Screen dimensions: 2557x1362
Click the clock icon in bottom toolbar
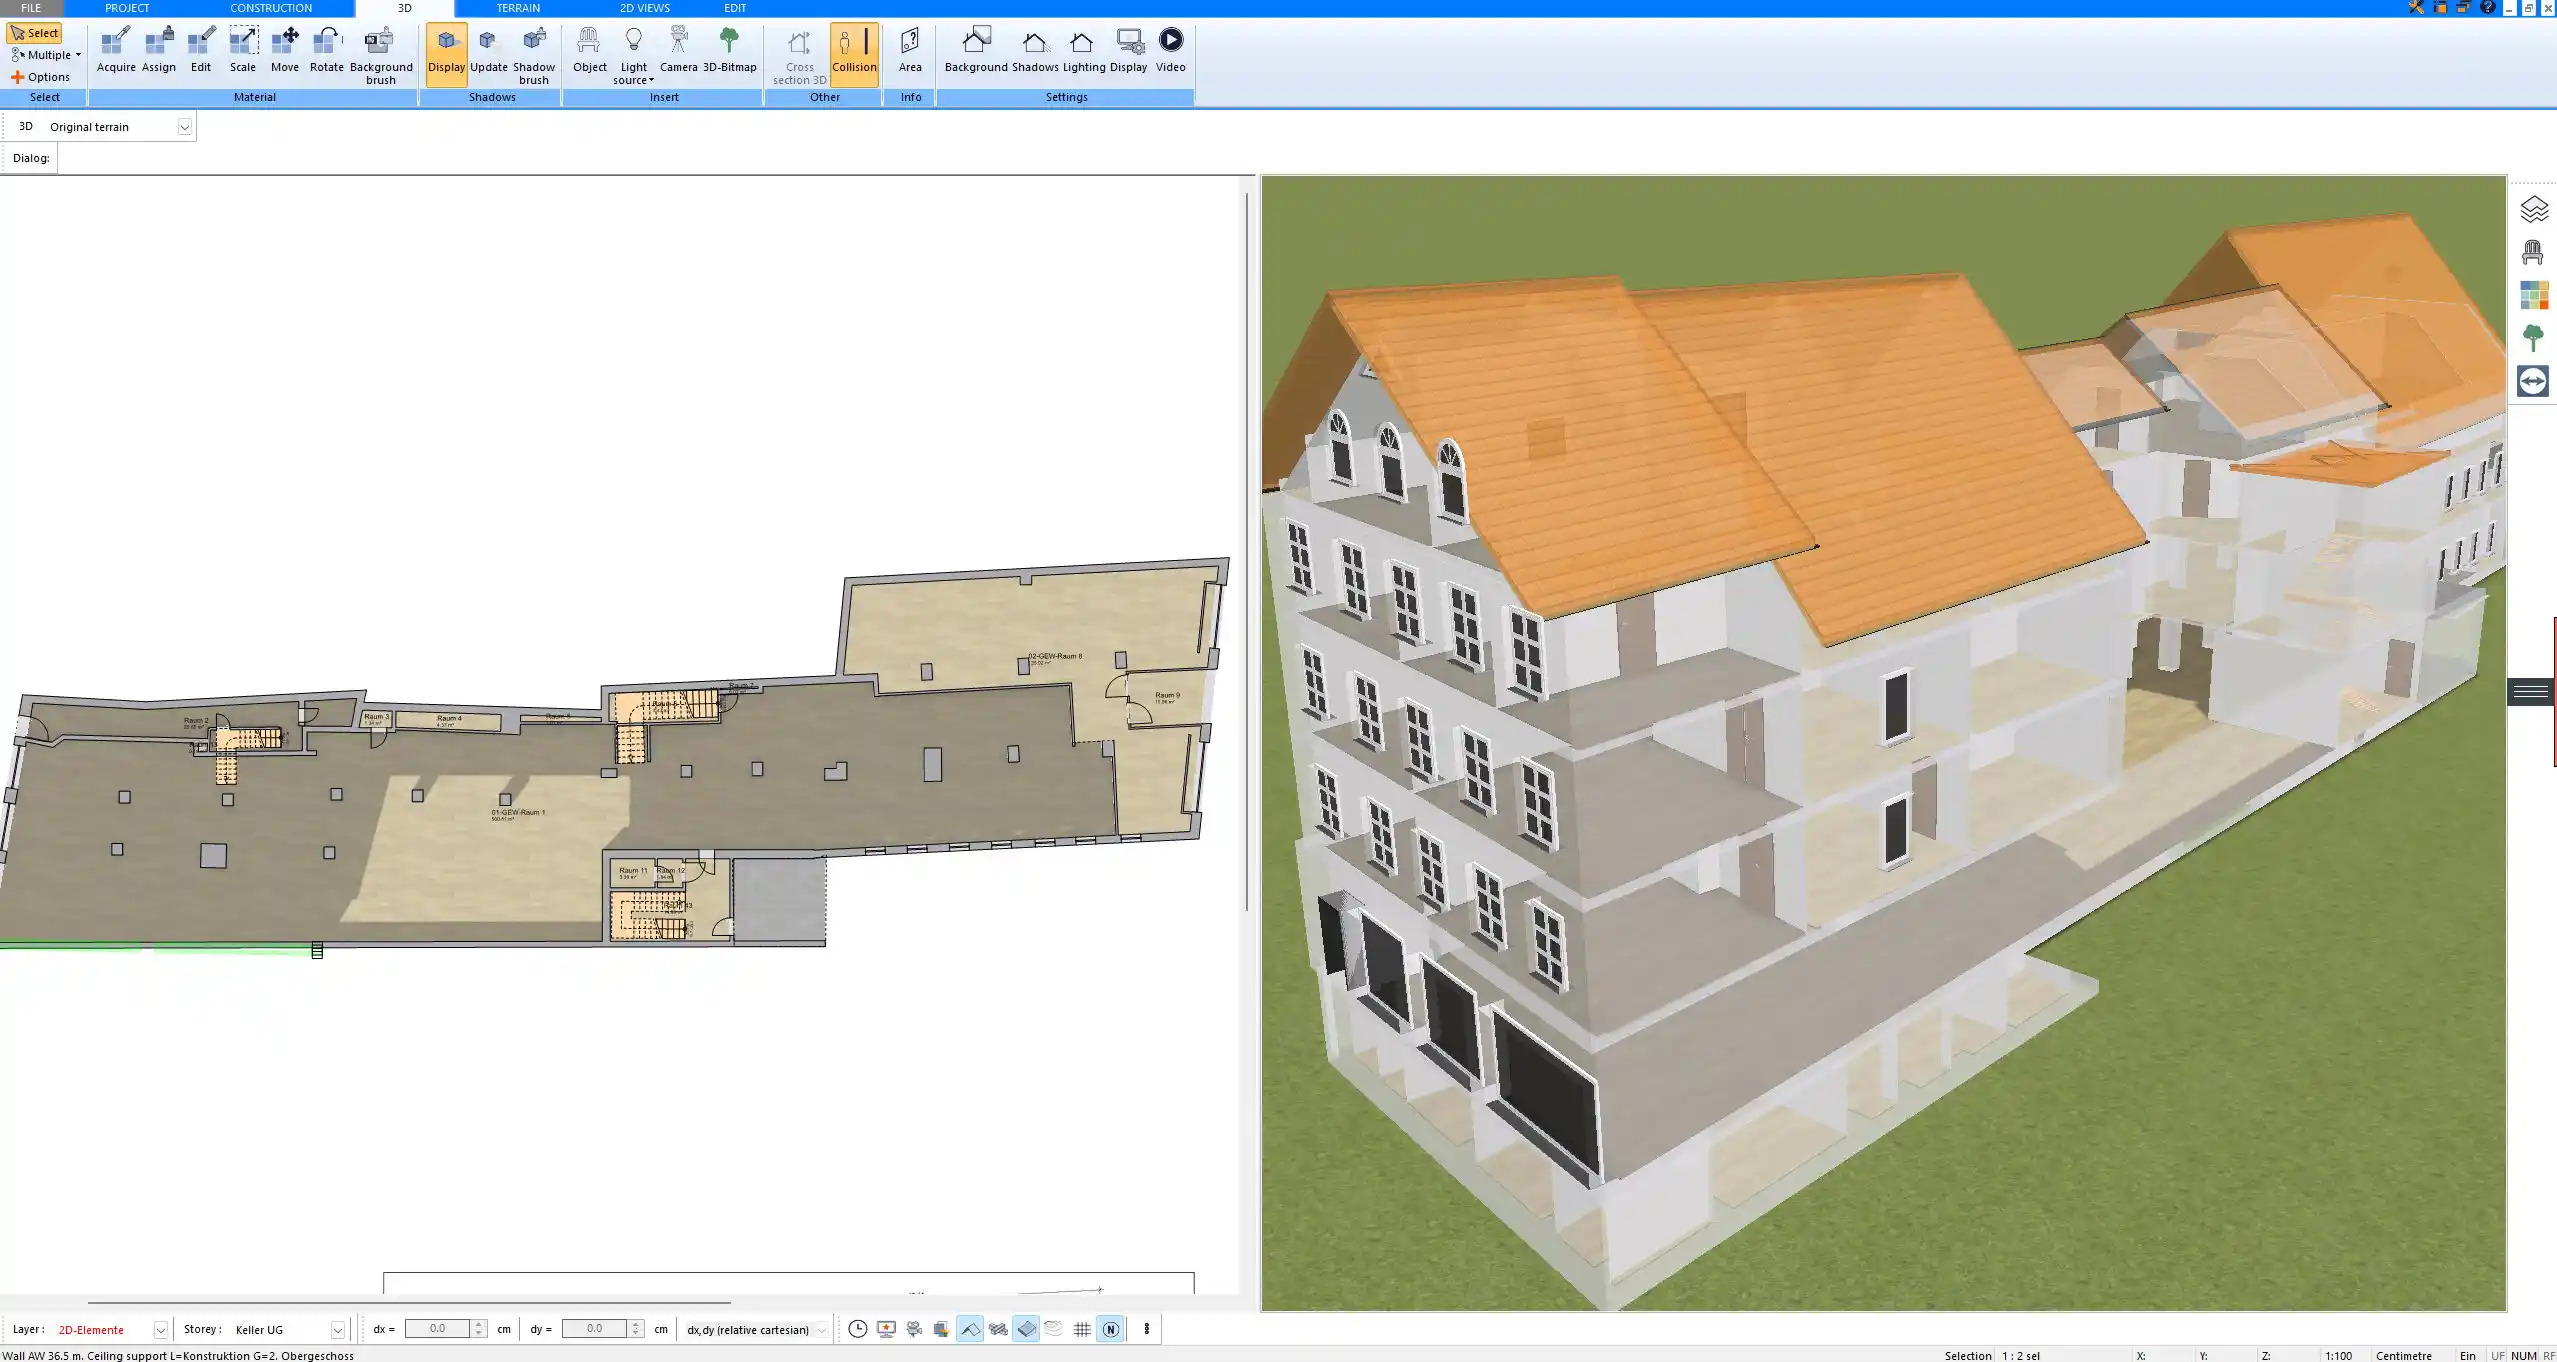857,1329
